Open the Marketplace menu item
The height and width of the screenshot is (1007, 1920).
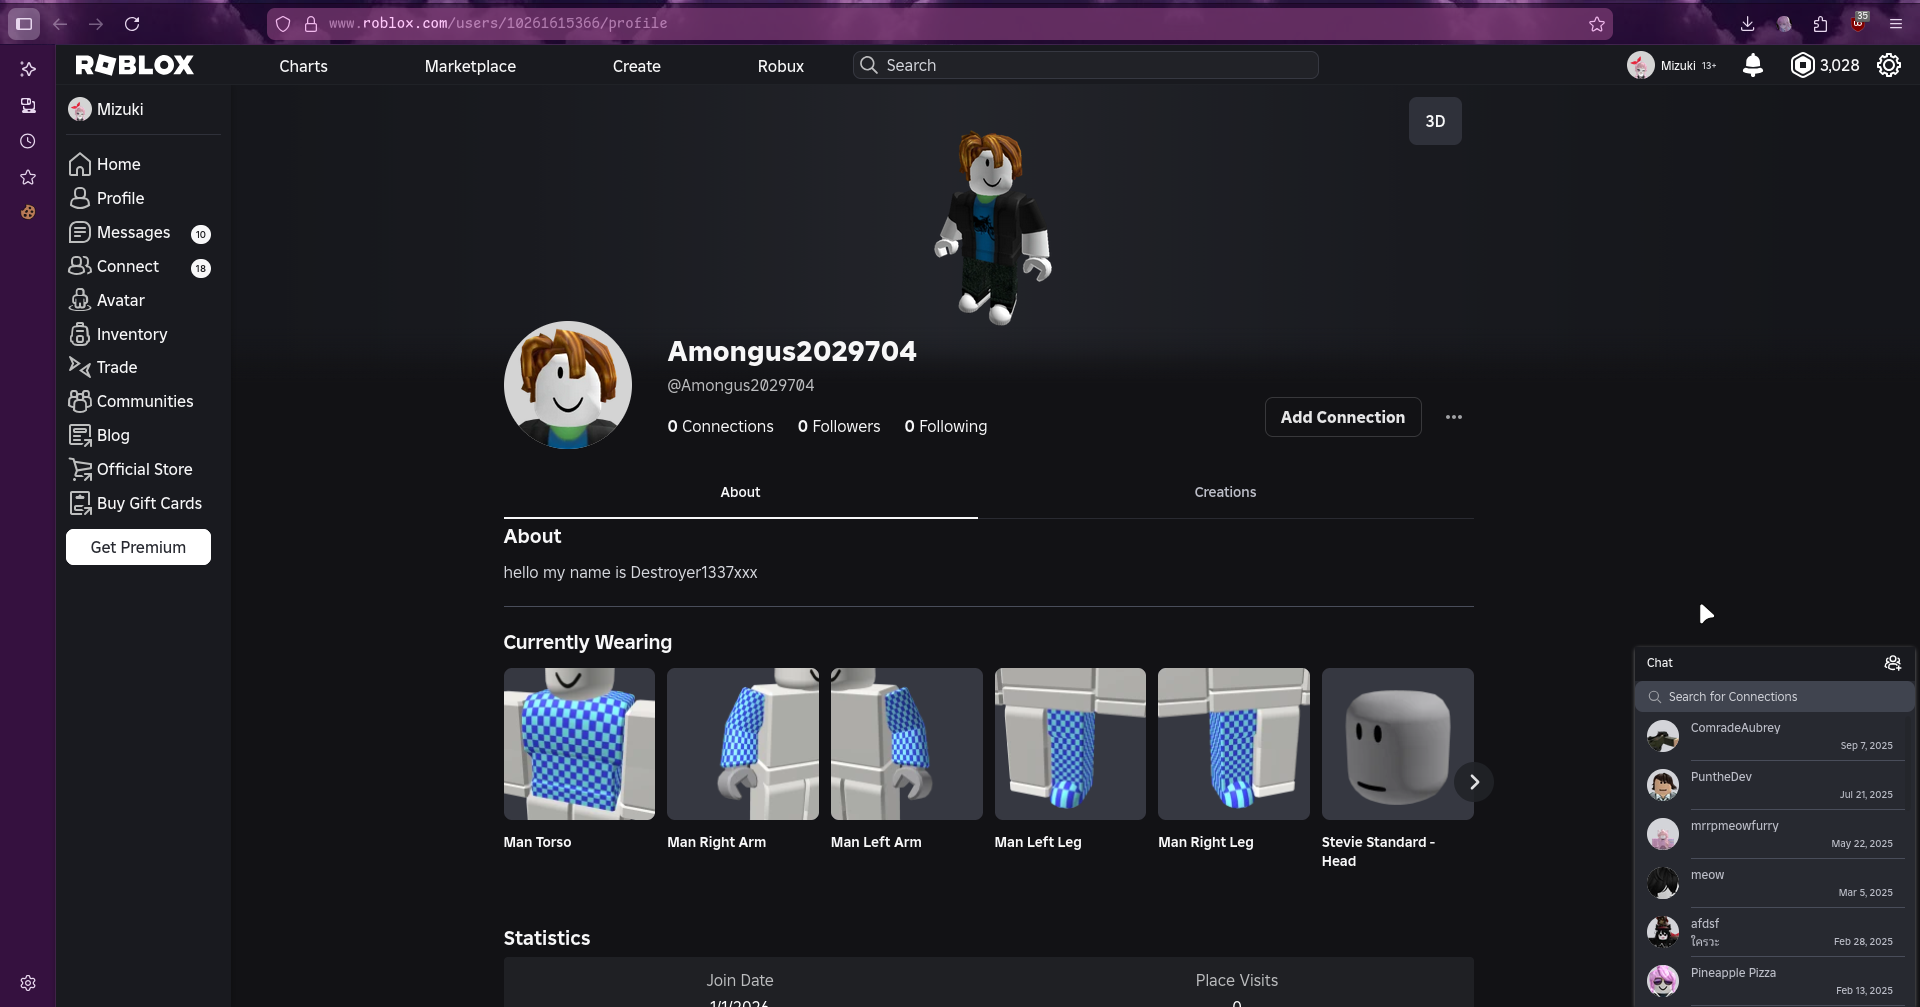coord(470,66)
